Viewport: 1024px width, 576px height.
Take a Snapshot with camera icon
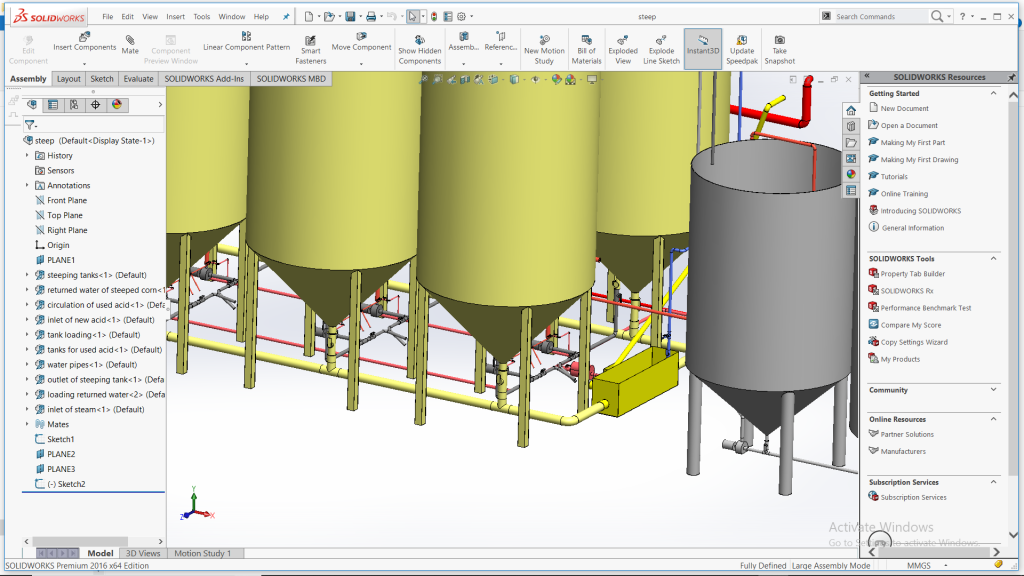pos(780,41)
